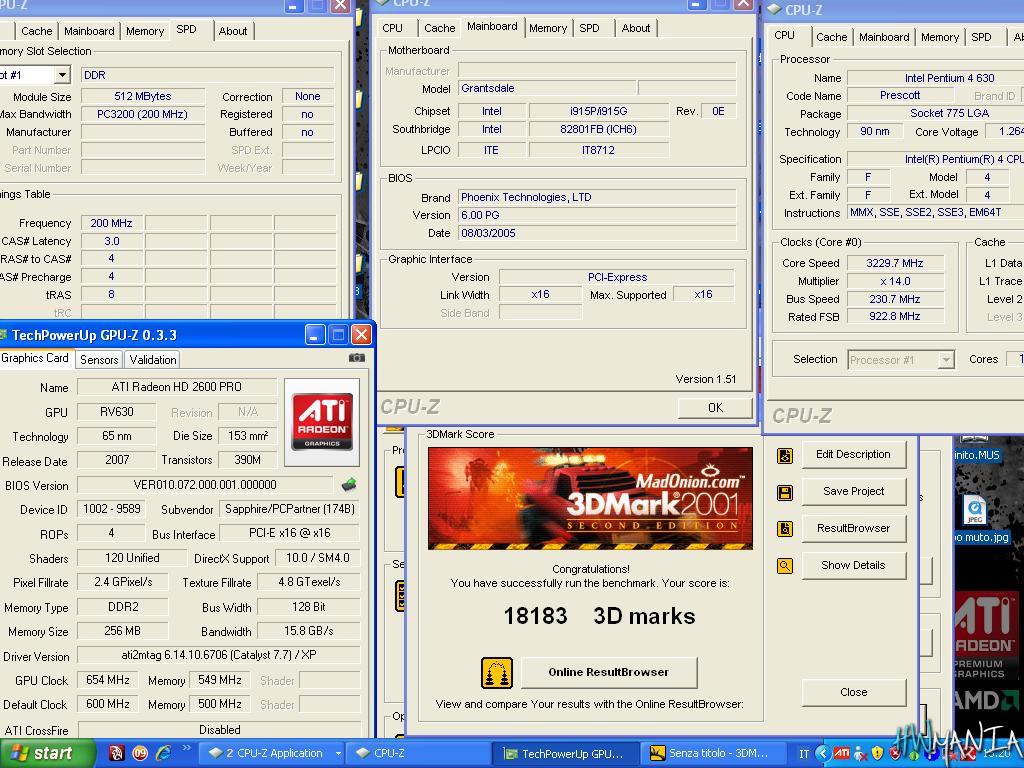Click the ResultBrowser icon in 3DMark
The image size is (1024, 768).
click(785, 529)
